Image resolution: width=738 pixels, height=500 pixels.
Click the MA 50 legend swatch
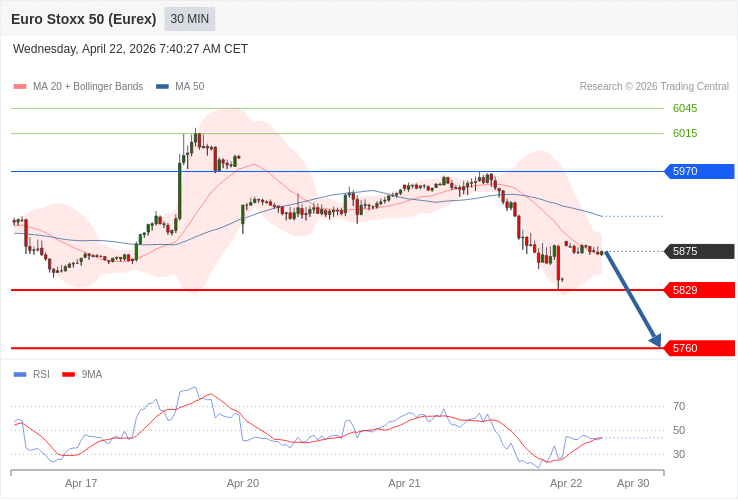point(162,87)
